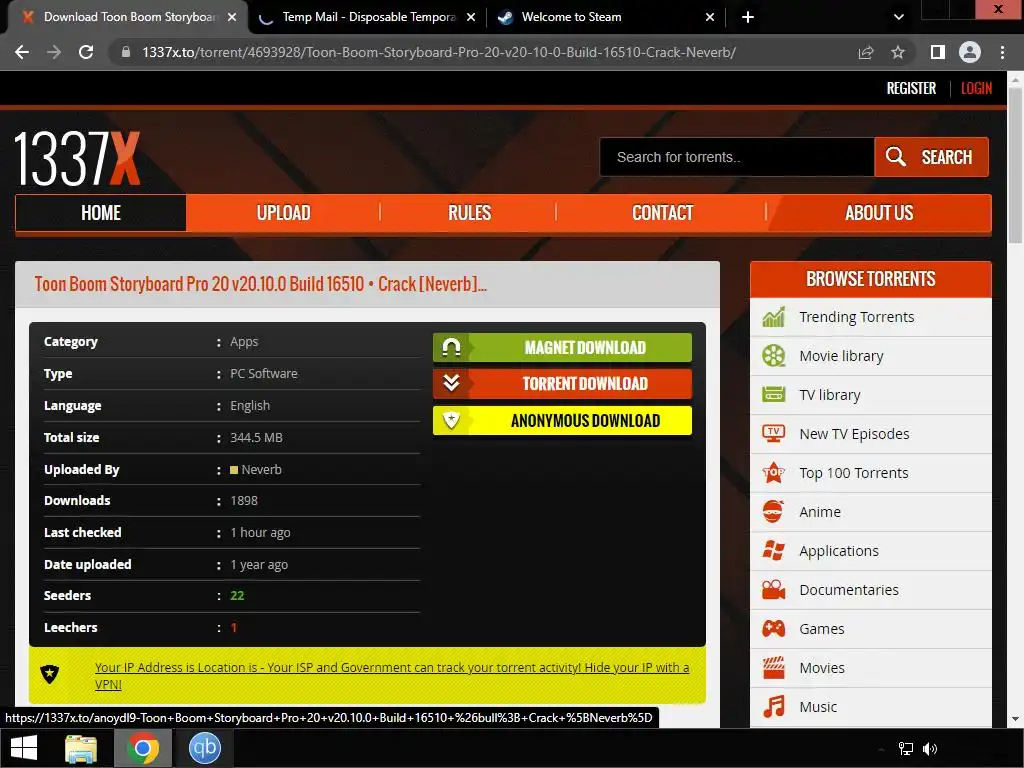Open the Movies category
This screenshot has height=768, width=1024.
point(871,668)
